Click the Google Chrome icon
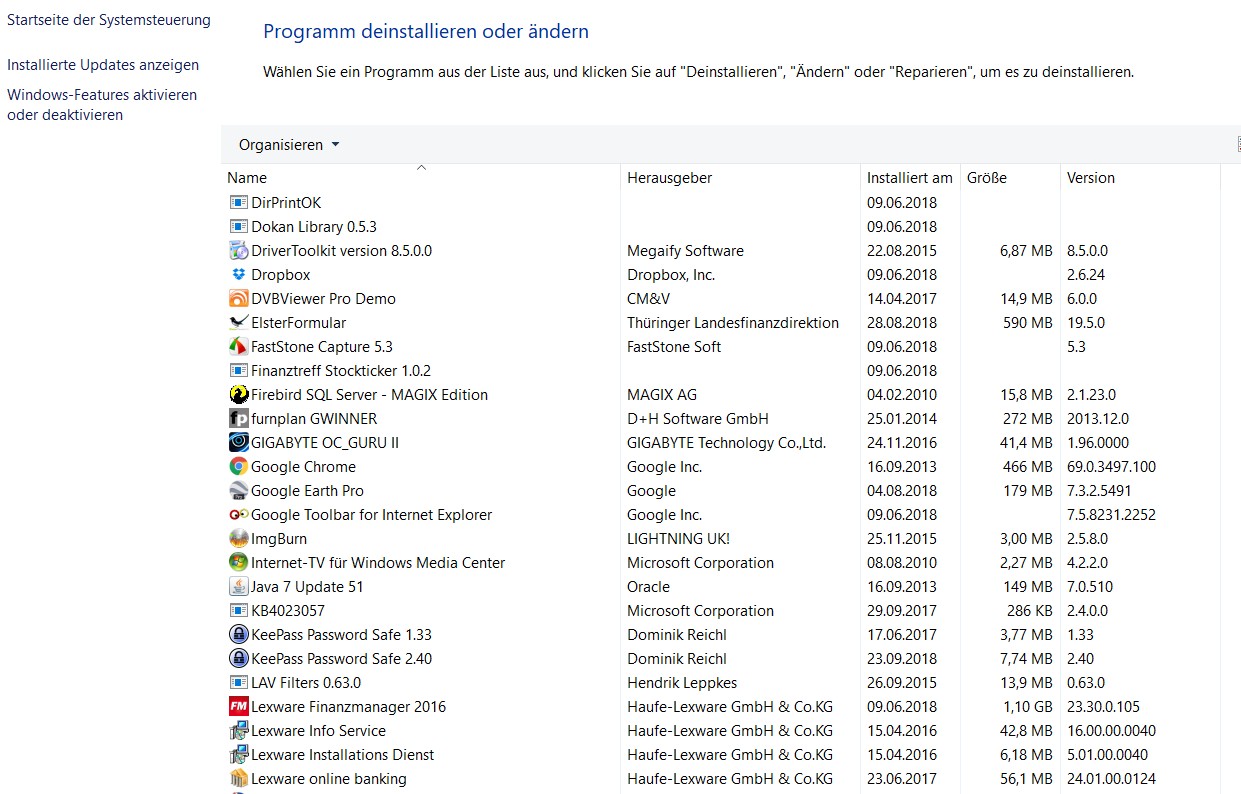Screen dimensions: 1241x794 (238, 467)
